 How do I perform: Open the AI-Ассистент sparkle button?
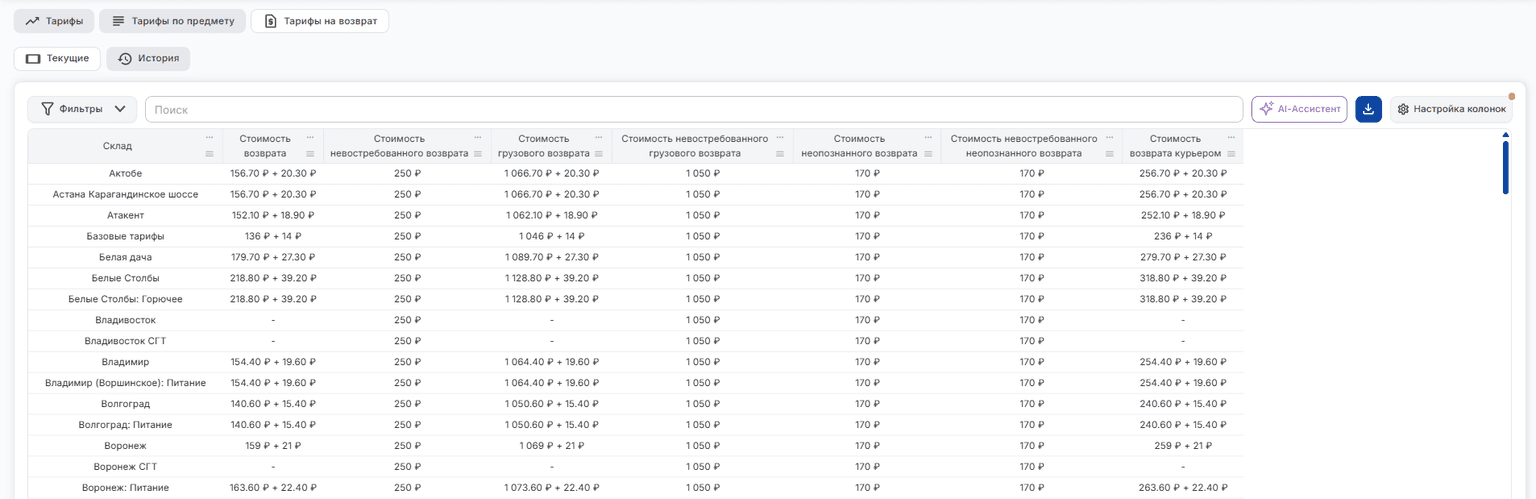[1299, 109]
